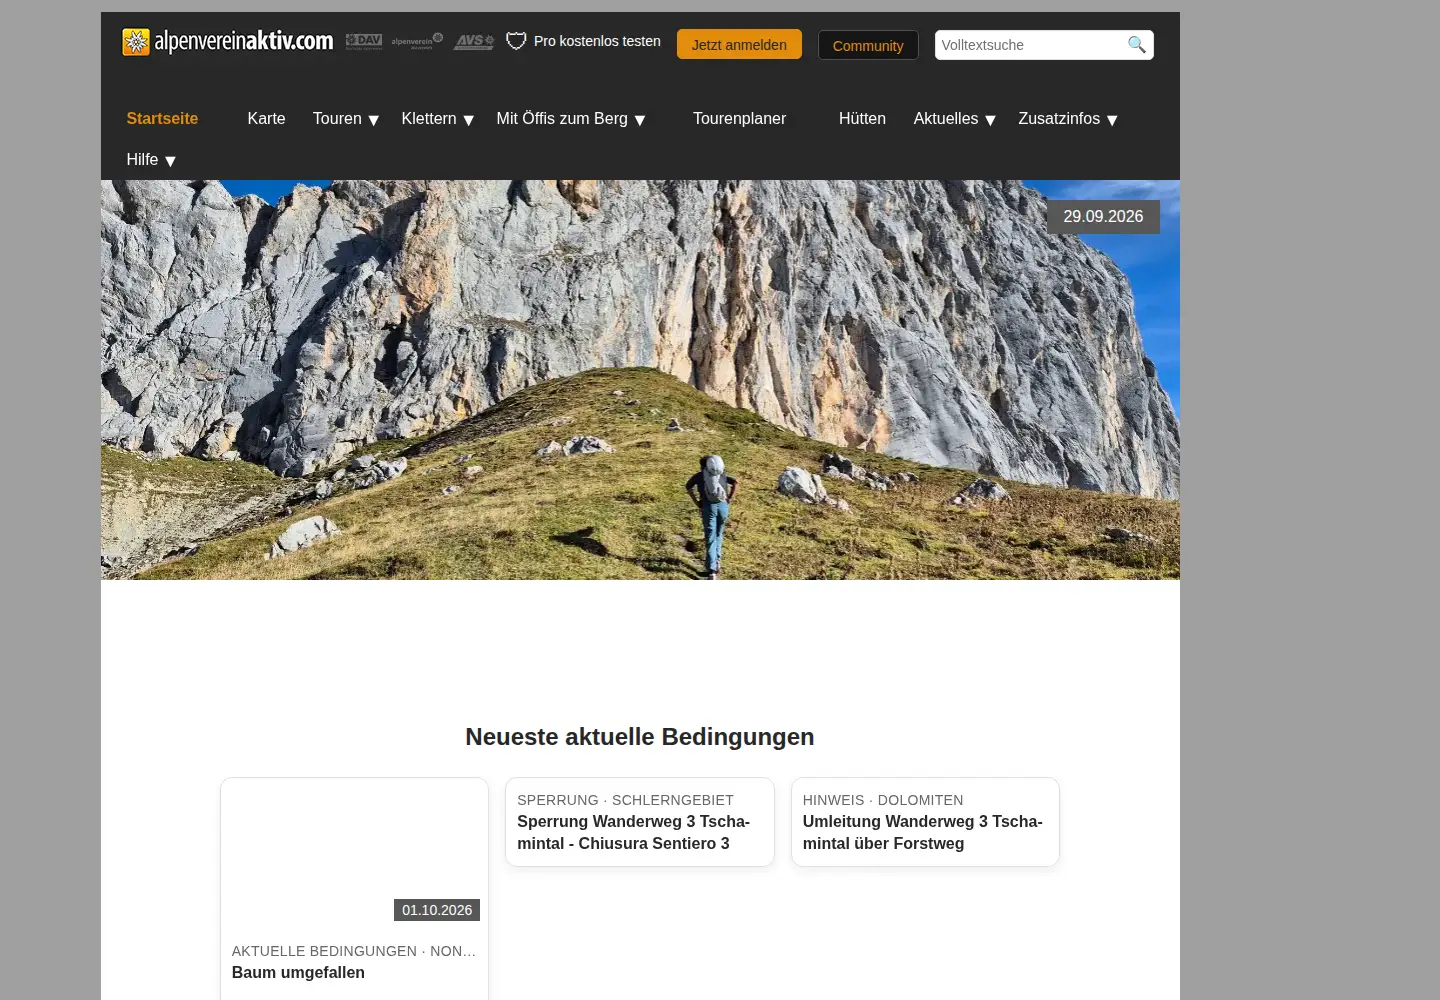Click the SPERRUNG · SCHLERNGEBIET label
1440x1000 pixels.
tap(625, 800)
